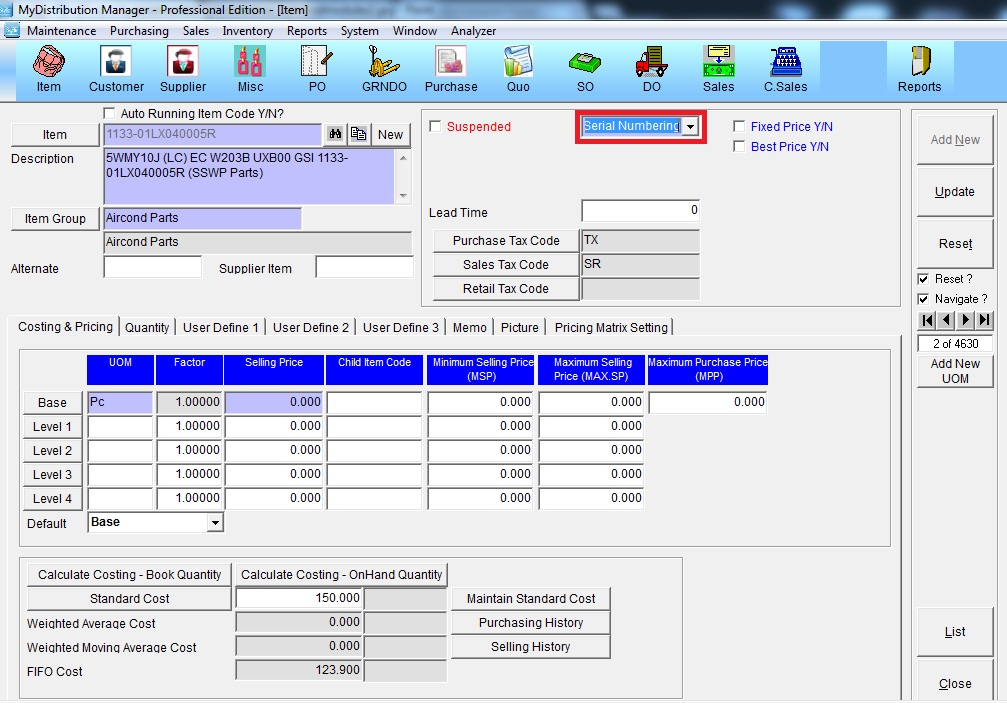Open the Quo quotation icon
The width and height of the screenshot is (1007, 703).
pyautogui.click(x=518, y=68)
